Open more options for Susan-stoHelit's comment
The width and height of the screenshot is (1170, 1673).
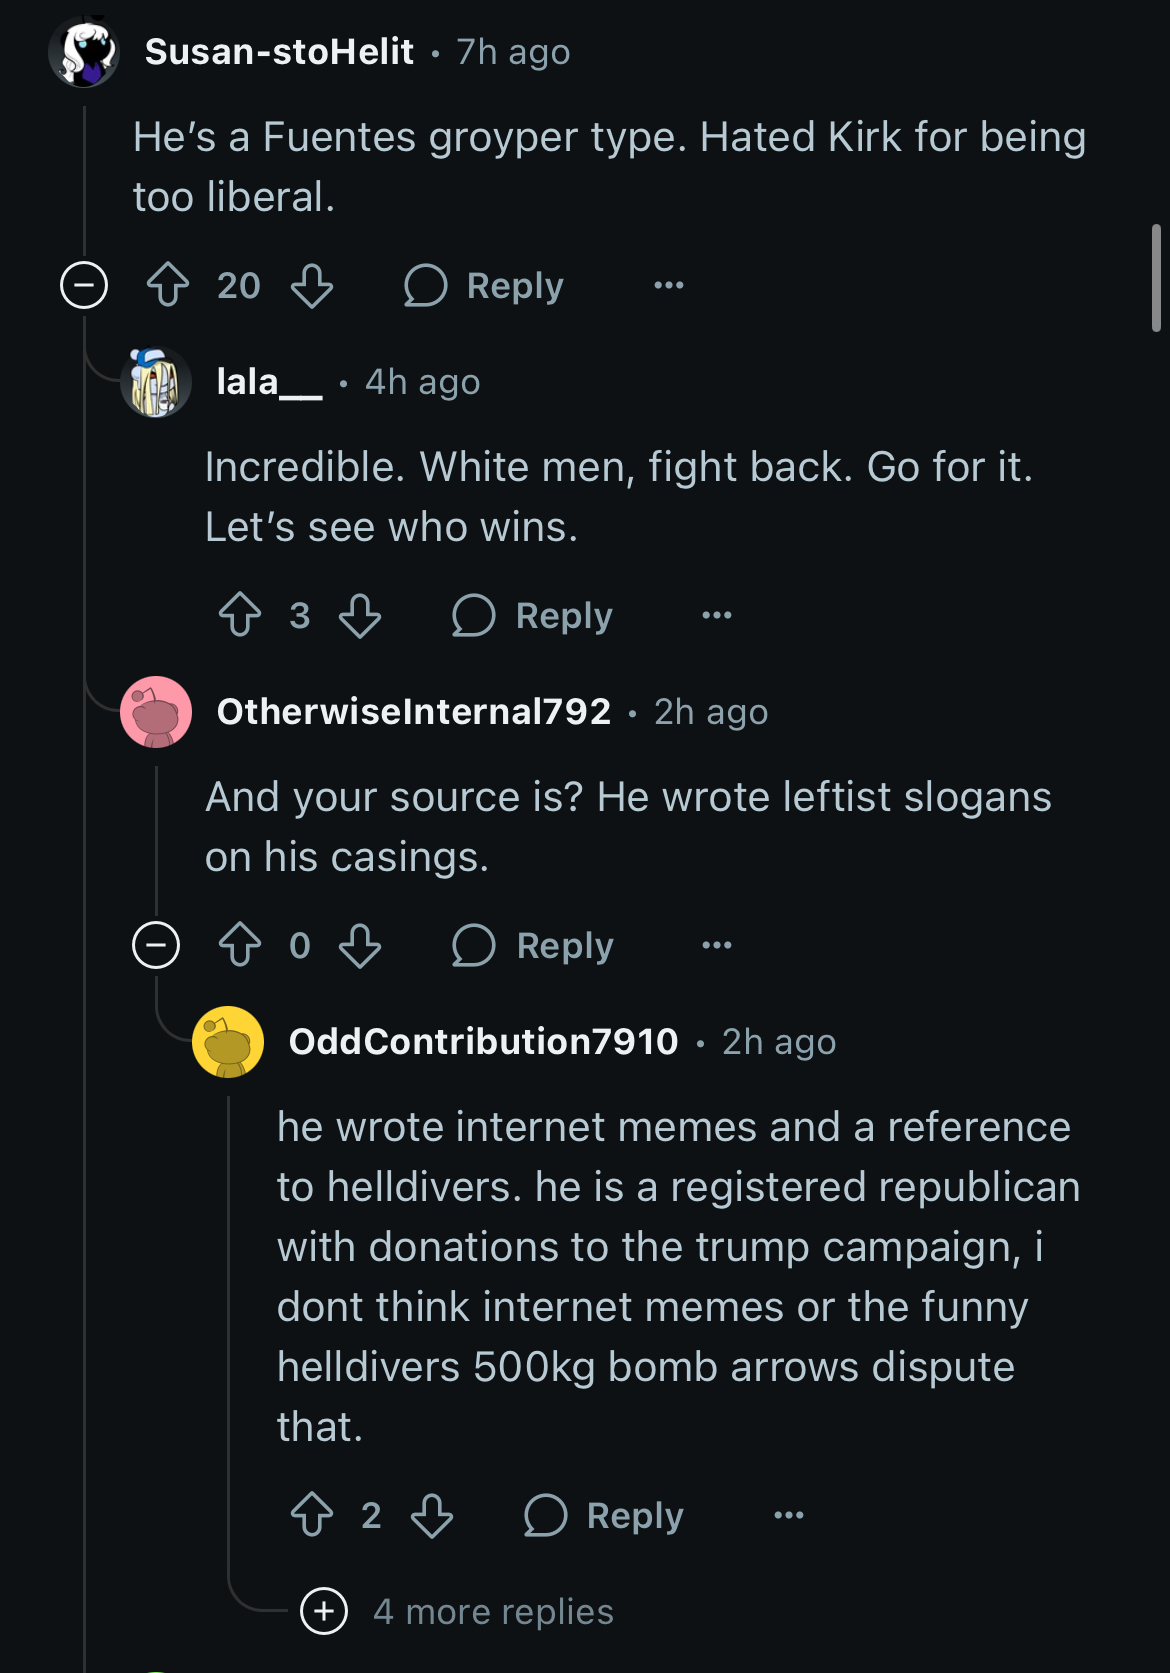(x=669, y=285)
